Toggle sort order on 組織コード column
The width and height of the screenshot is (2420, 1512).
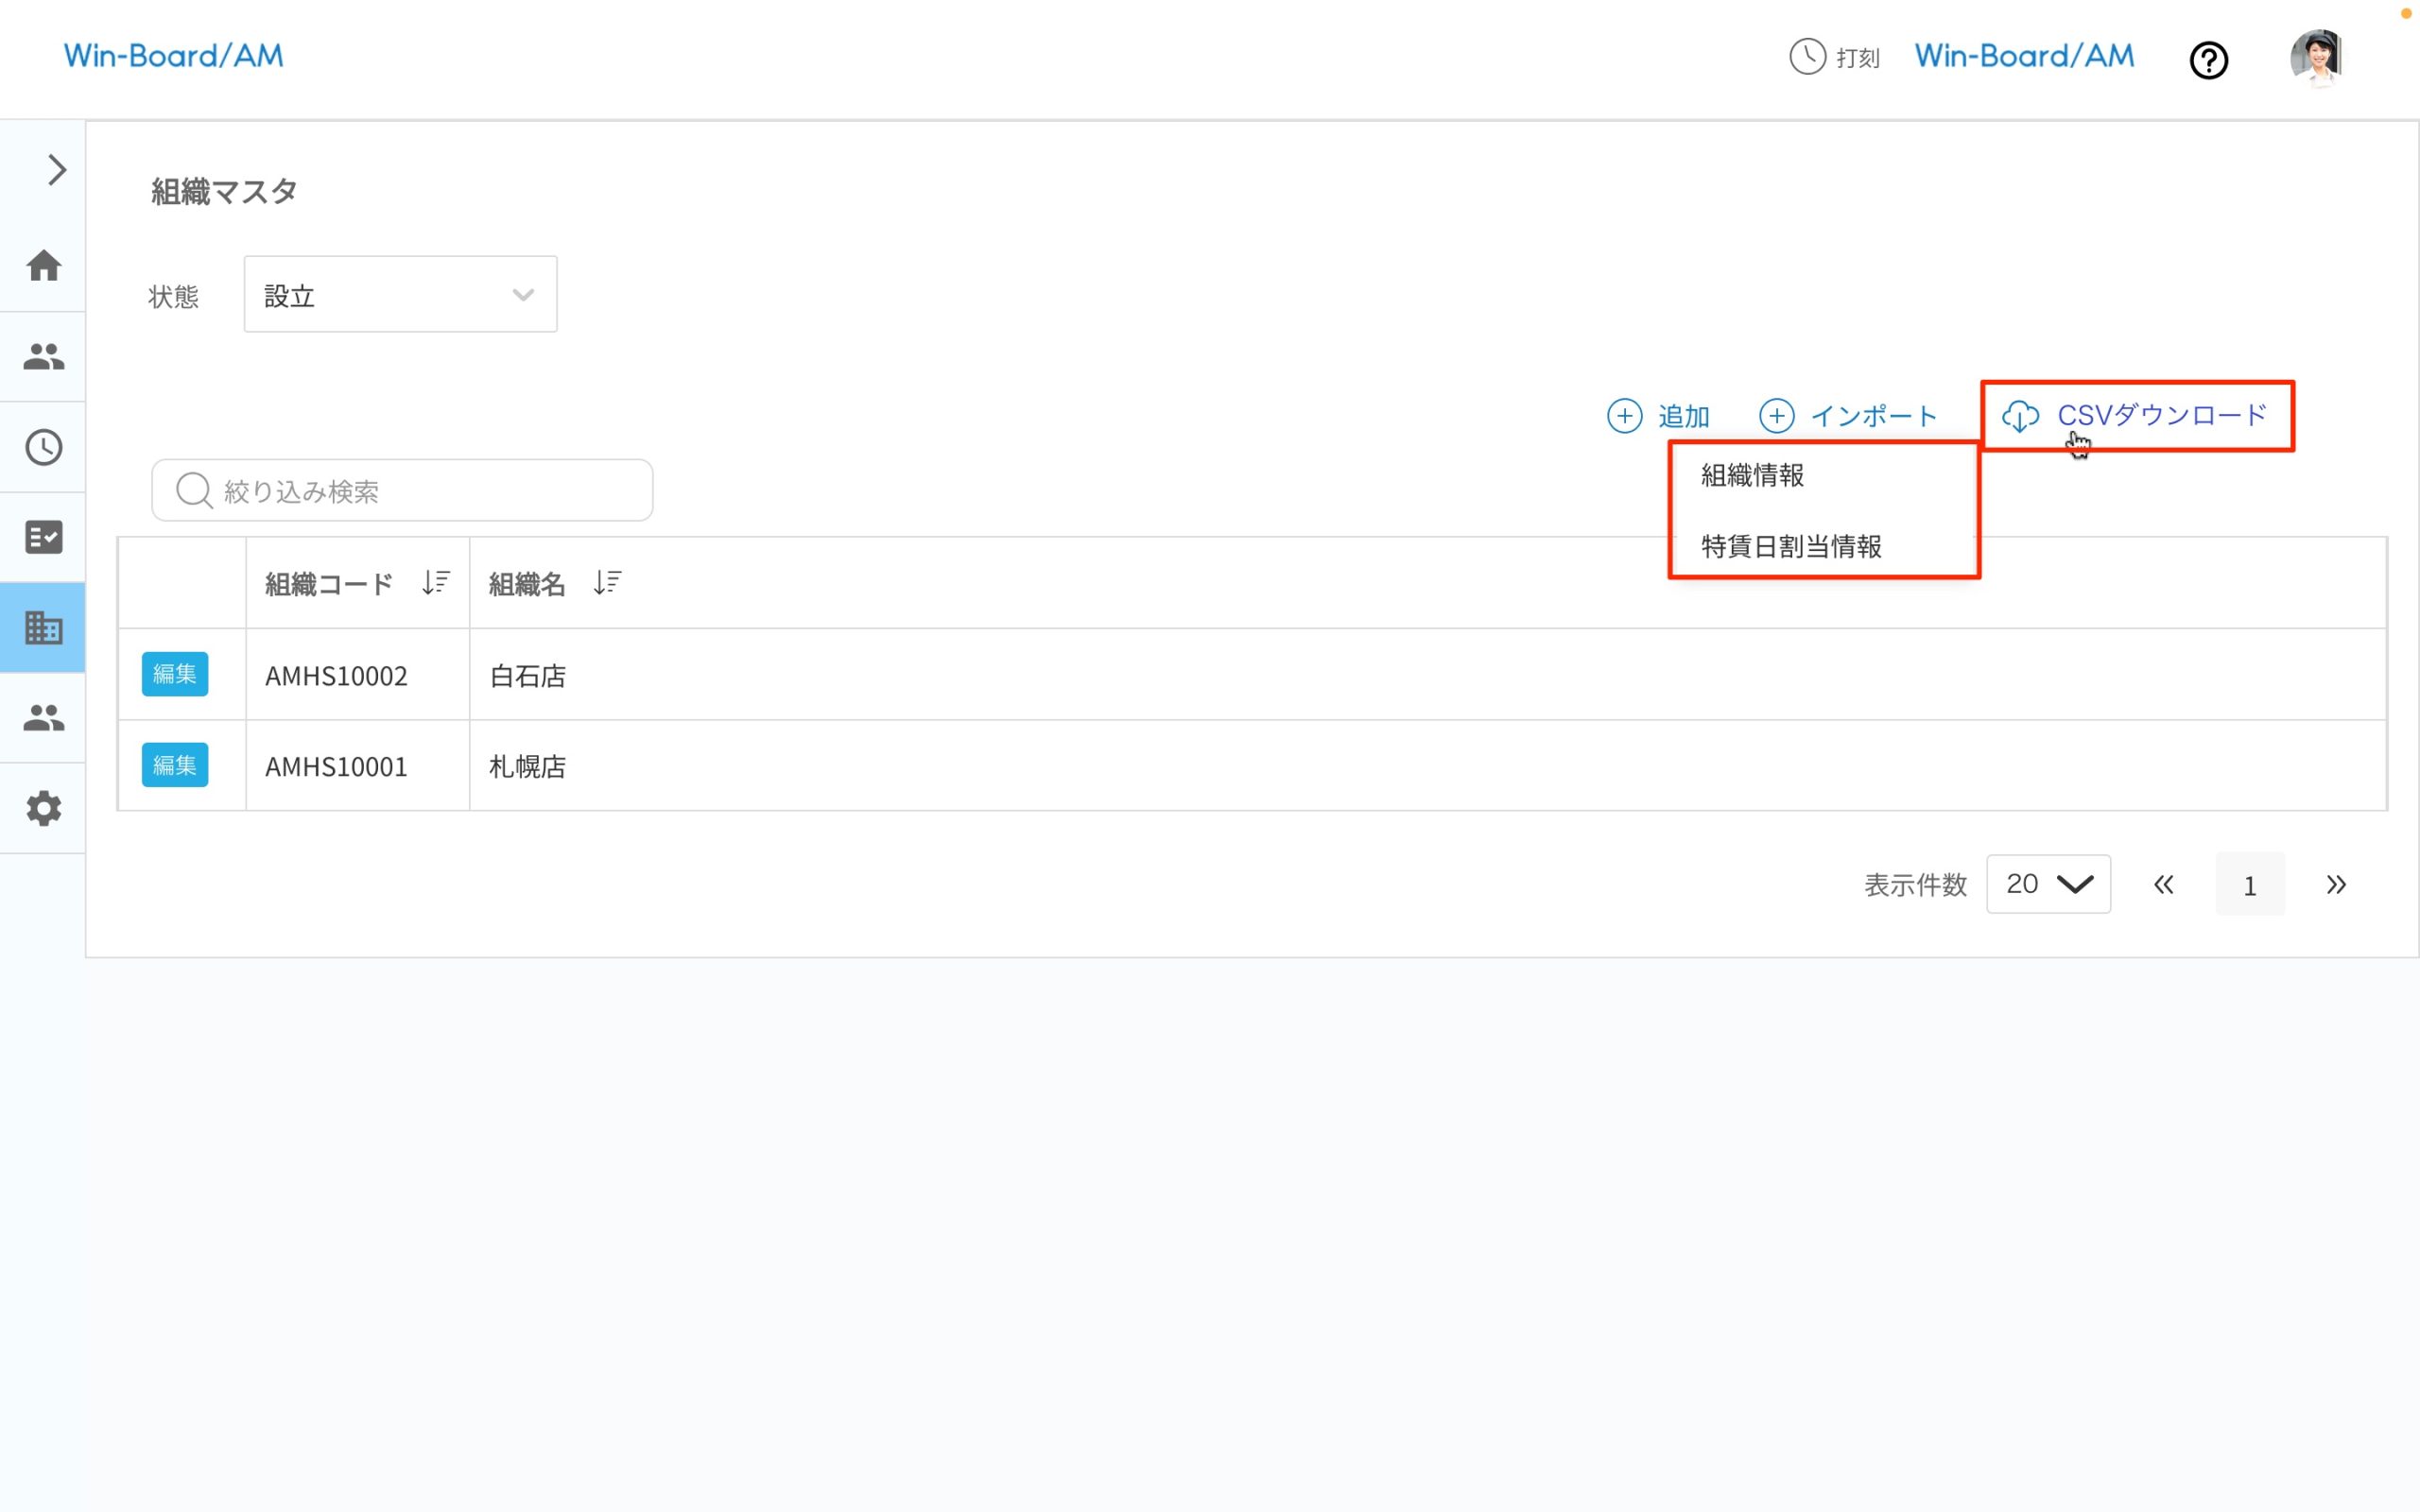click(x=435, y=582)
